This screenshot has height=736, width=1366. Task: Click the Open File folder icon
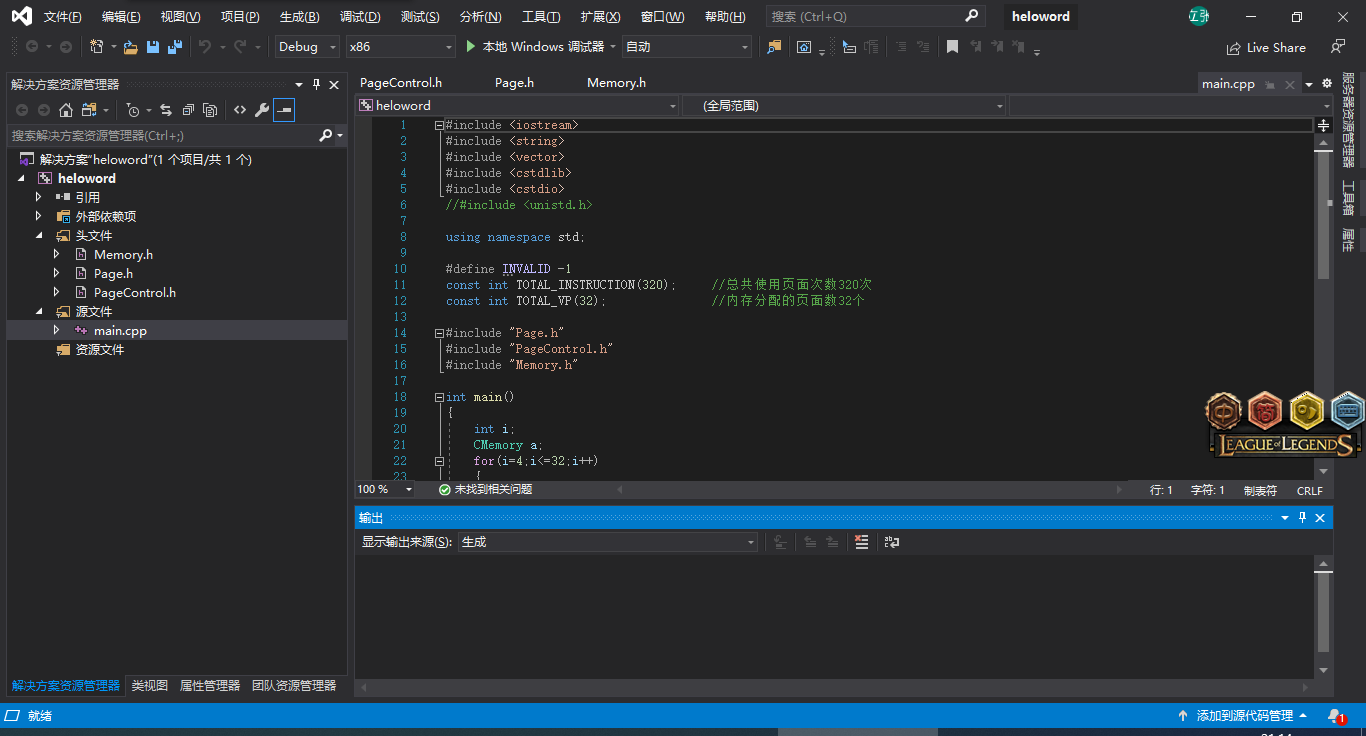point(130,47)
